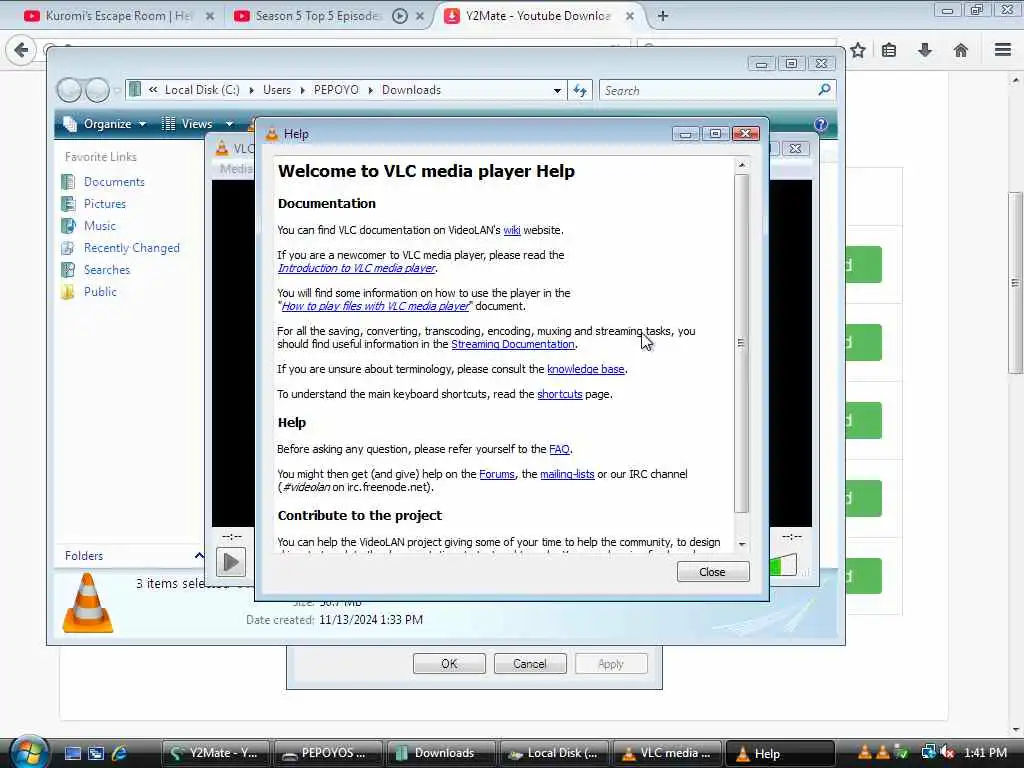Image resolution: width=1024 pixels, height=768 pixels.
Task: Open How to play files with VLC link
Action: 375,306
